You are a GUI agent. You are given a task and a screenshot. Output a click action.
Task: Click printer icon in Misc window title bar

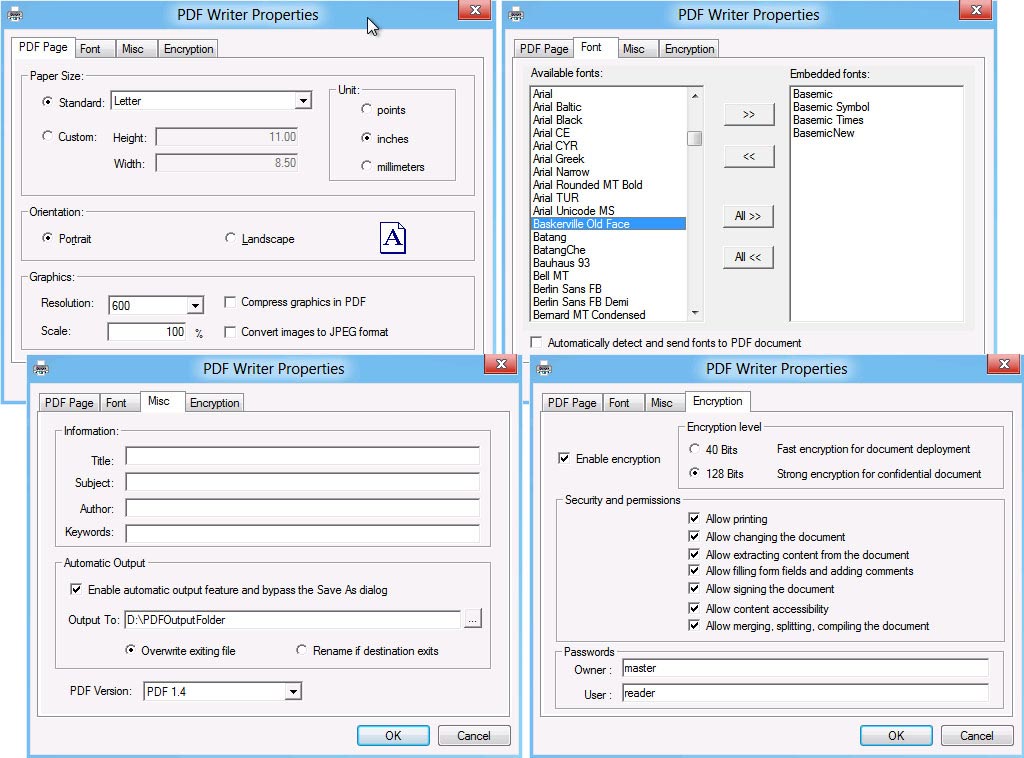(41, 368)
